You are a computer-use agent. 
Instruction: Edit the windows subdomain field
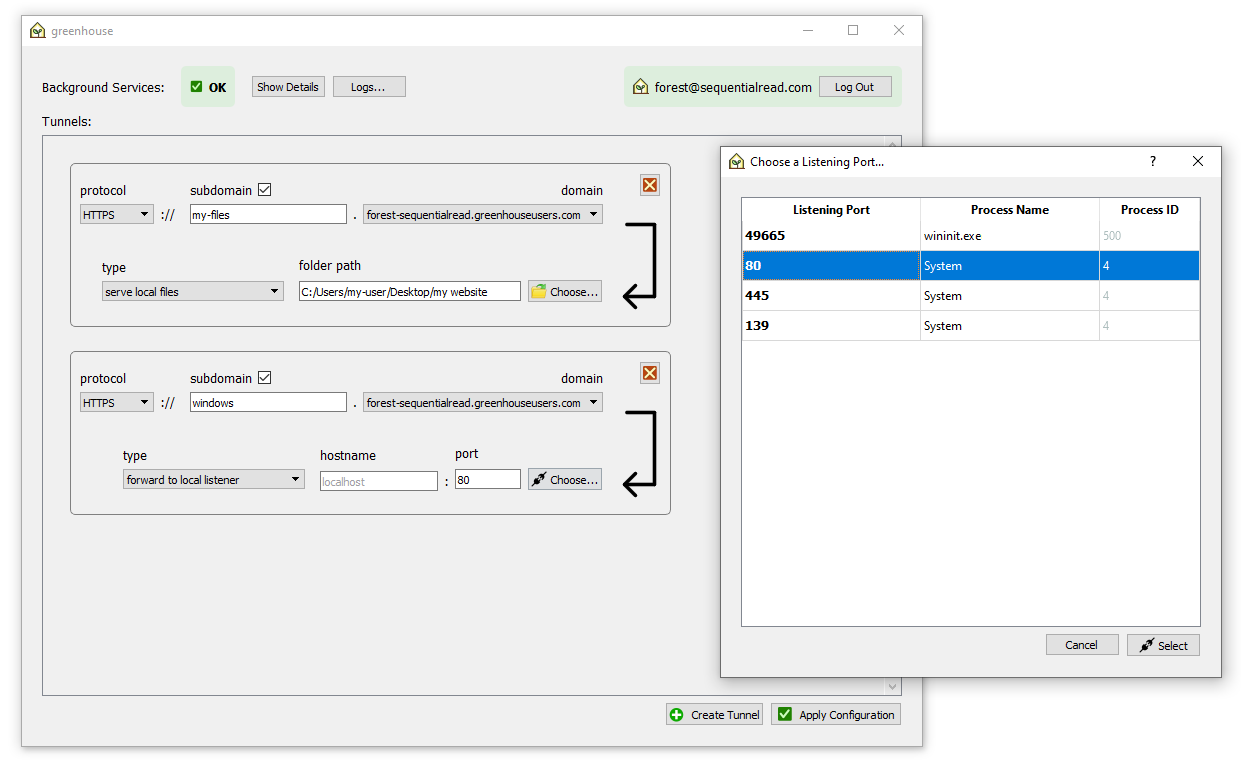coord(268,402)
